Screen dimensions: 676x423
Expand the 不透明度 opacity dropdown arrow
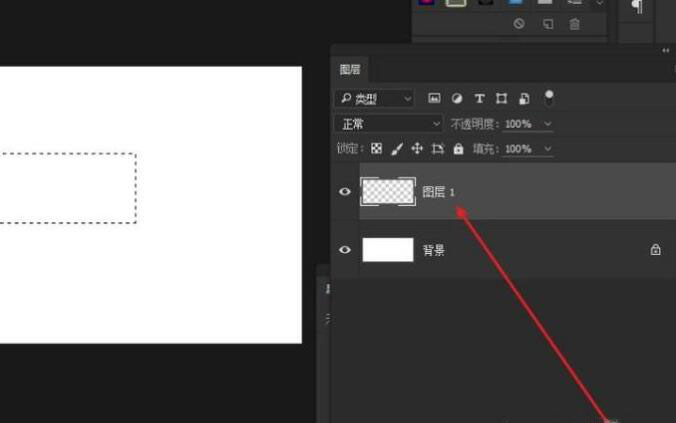click(x=547, y=124)
